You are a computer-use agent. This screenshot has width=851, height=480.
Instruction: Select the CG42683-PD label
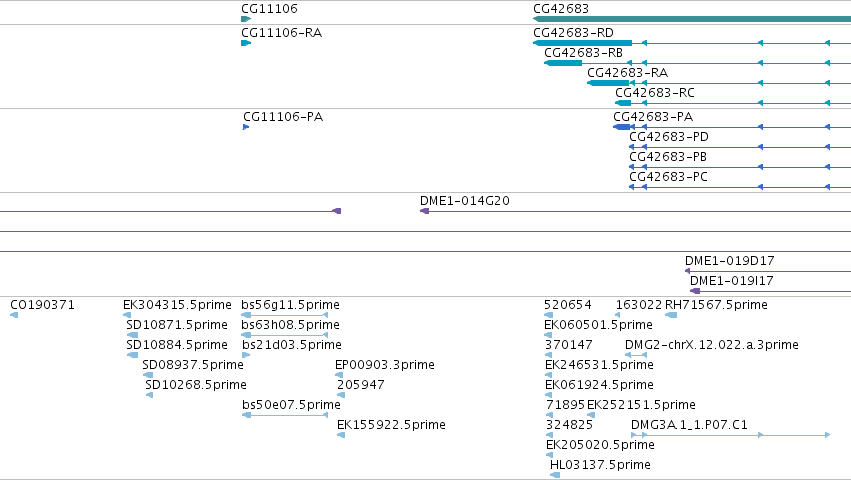(669, 137)
